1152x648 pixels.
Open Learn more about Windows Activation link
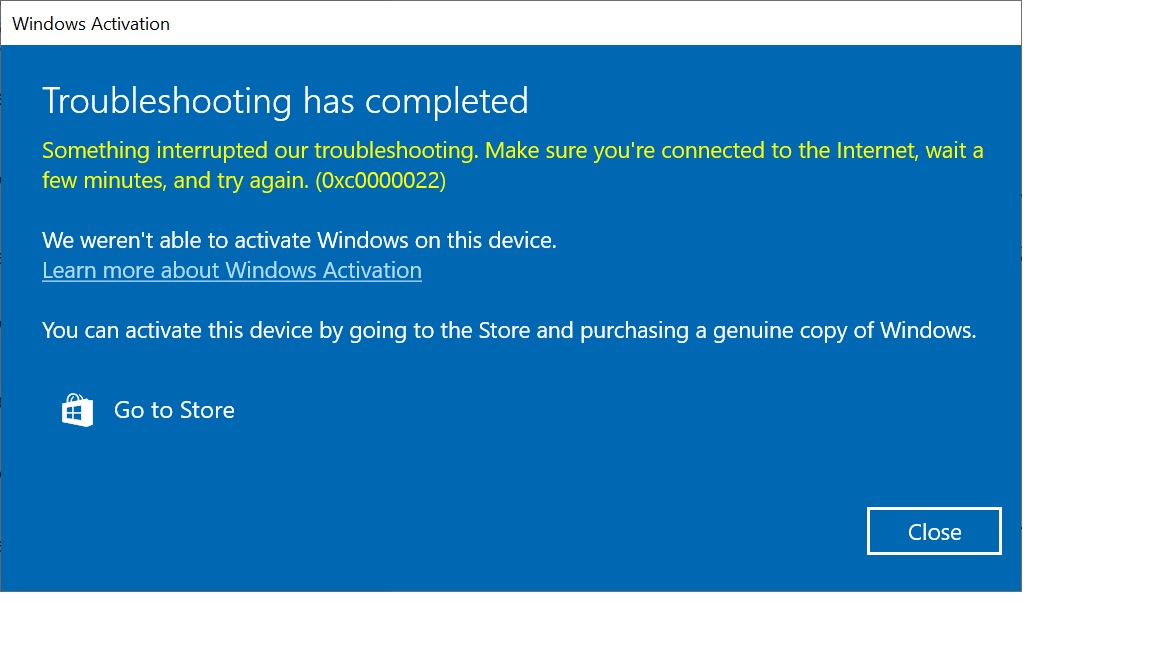(x=231, y=270)
